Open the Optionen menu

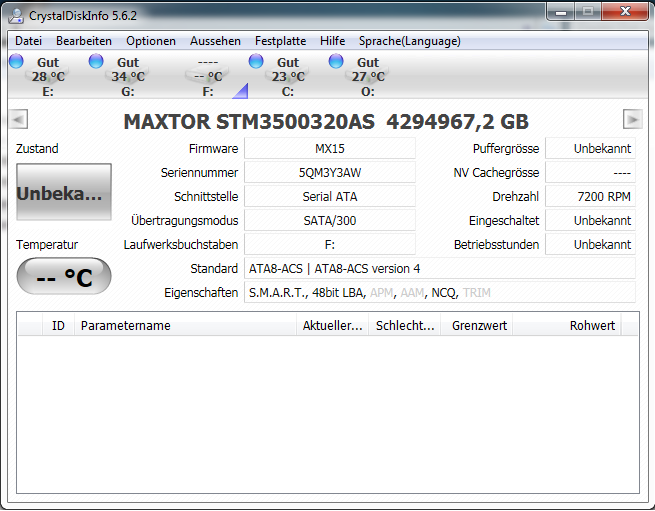pos(151,41)
